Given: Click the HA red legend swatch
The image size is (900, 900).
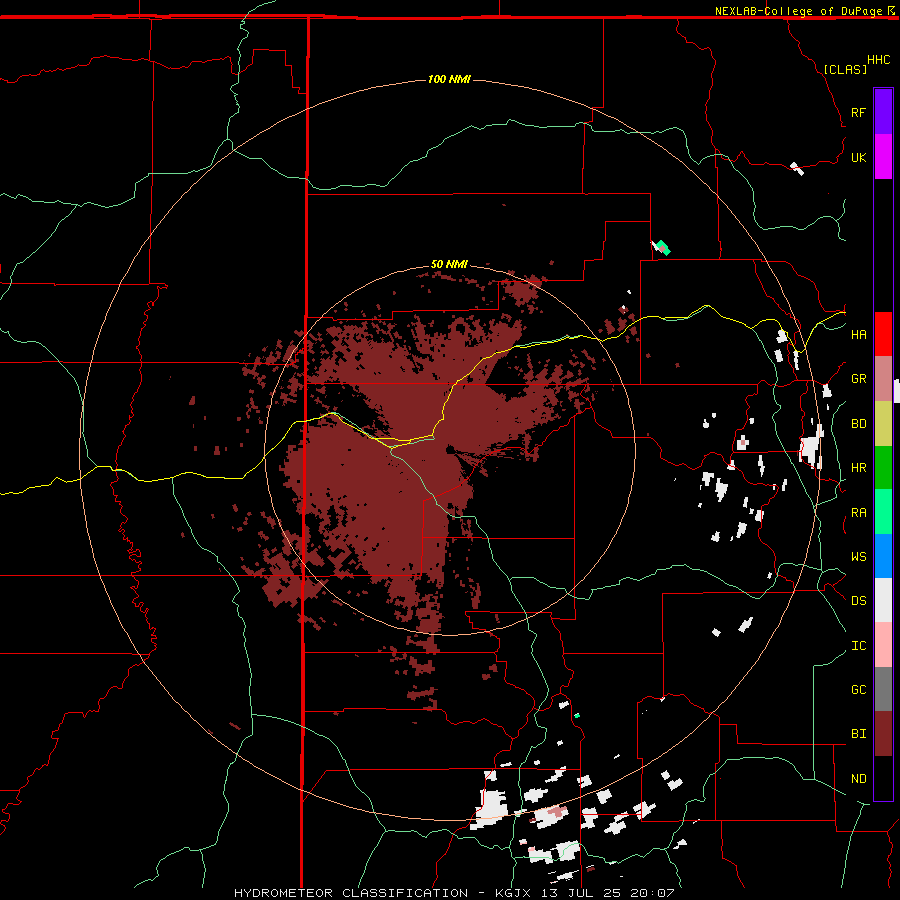Looking at the screenshot, I should (x=883, y=334).
